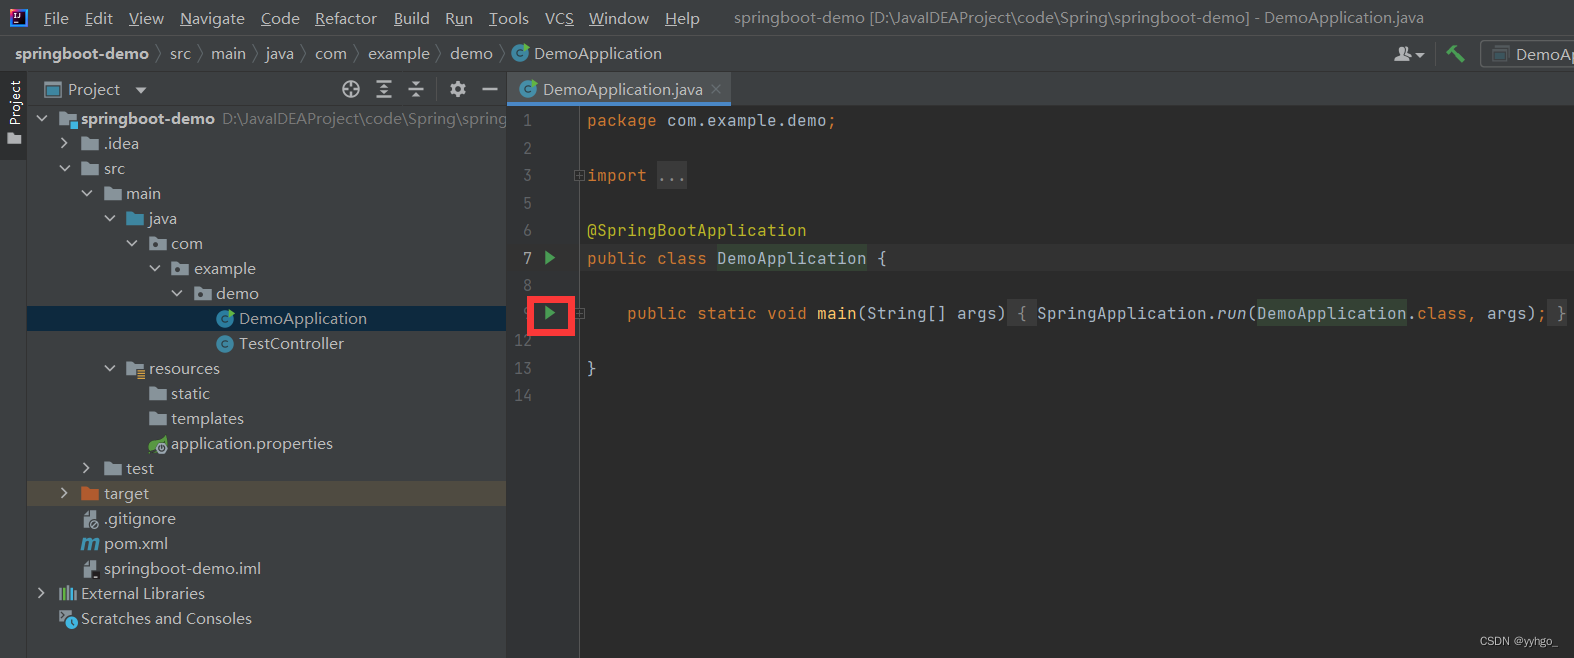Click the build project hammer icon
The image size is (1574, 658).
1455,54
